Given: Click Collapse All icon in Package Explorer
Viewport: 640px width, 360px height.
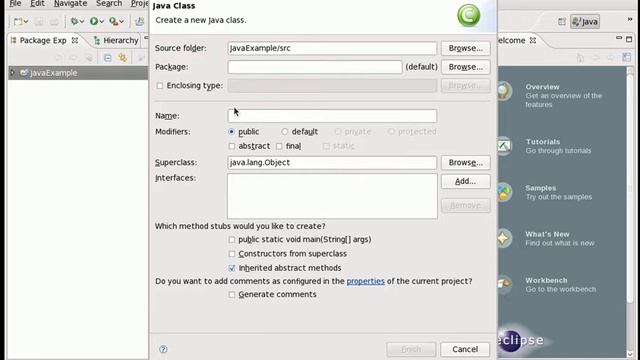Looking at the screenshot, I should [x=108, y=58].
